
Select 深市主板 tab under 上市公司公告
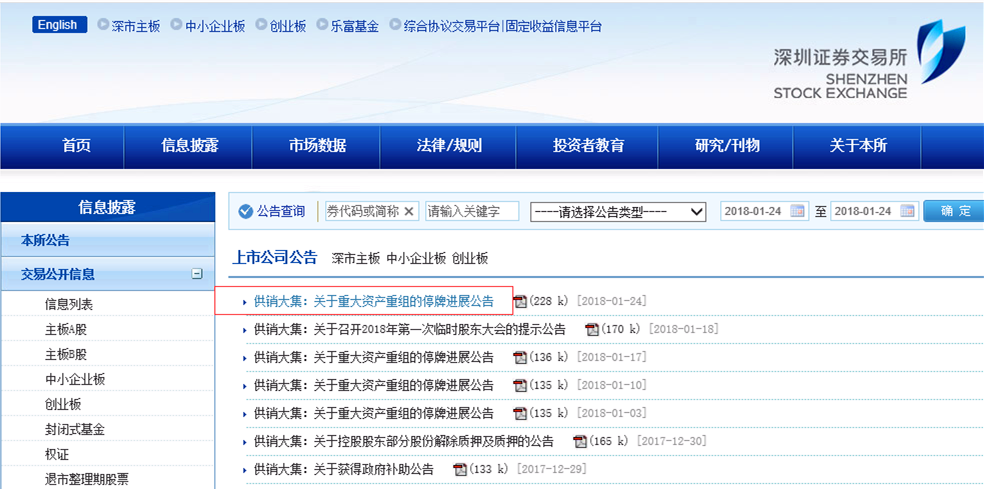point(356,259)
